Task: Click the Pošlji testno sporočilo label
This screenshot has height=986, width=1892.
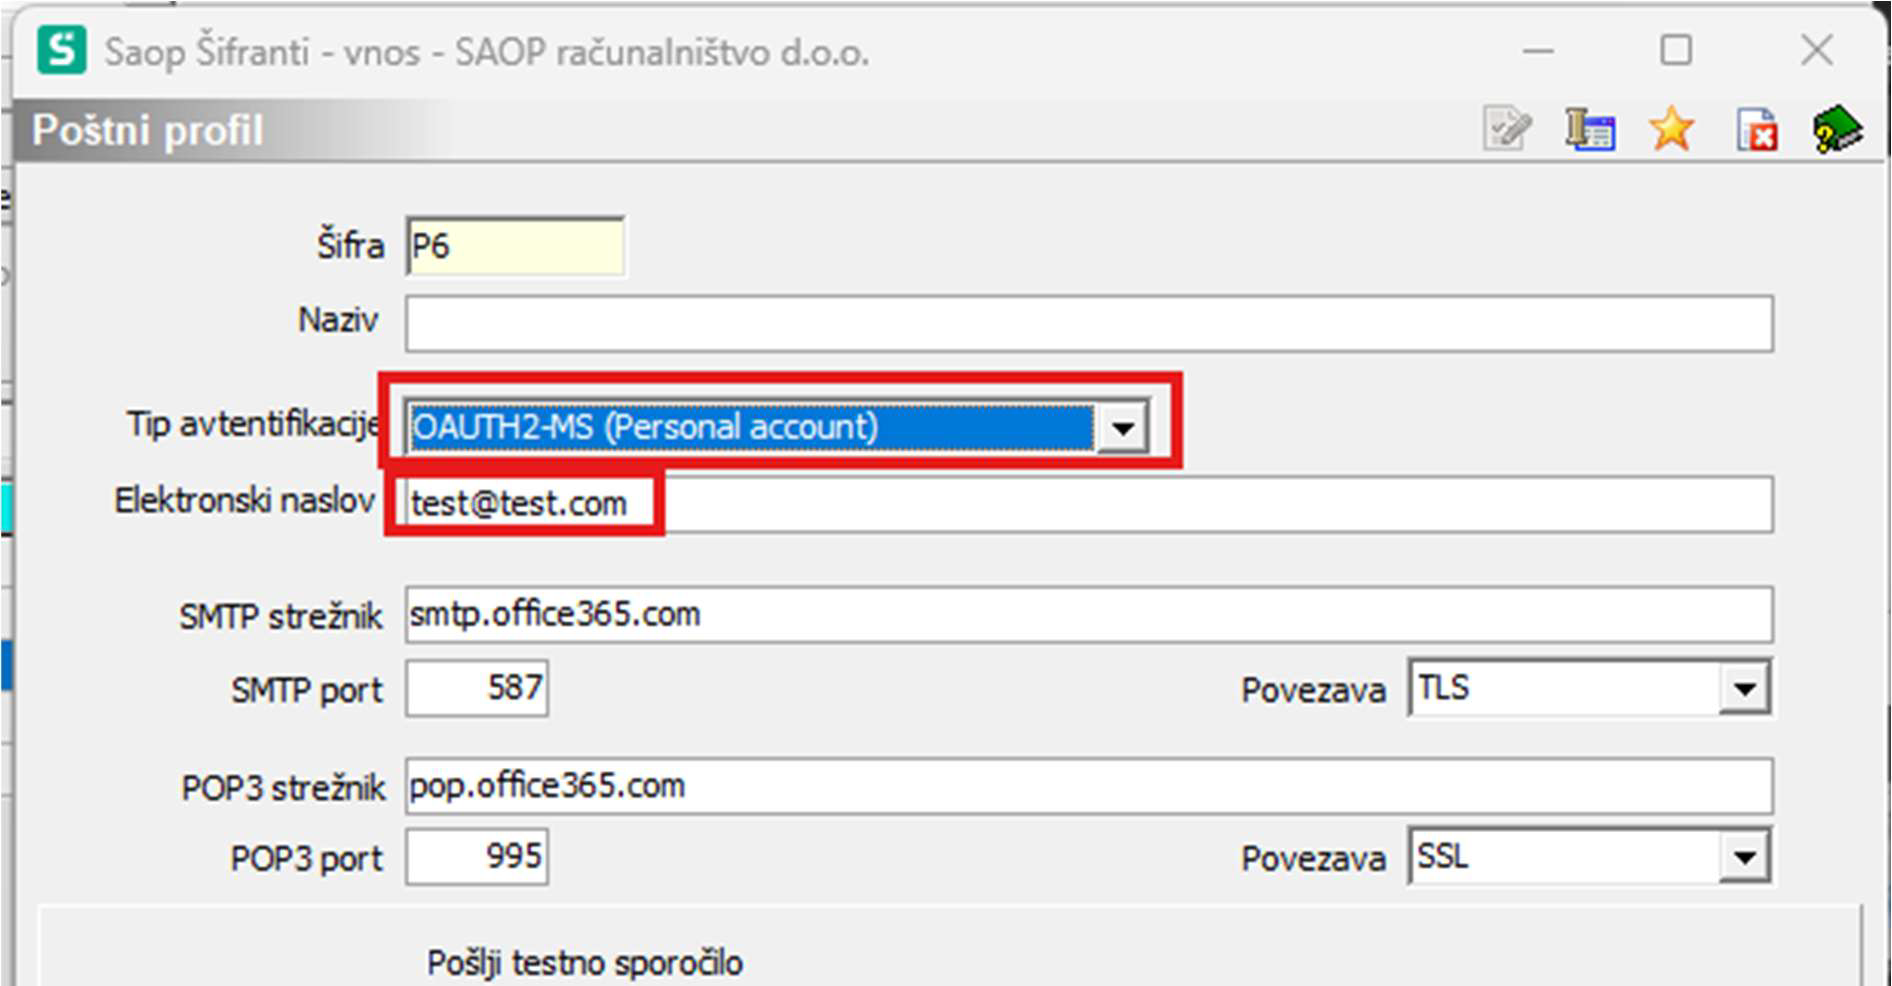Action: coord(585,962)
